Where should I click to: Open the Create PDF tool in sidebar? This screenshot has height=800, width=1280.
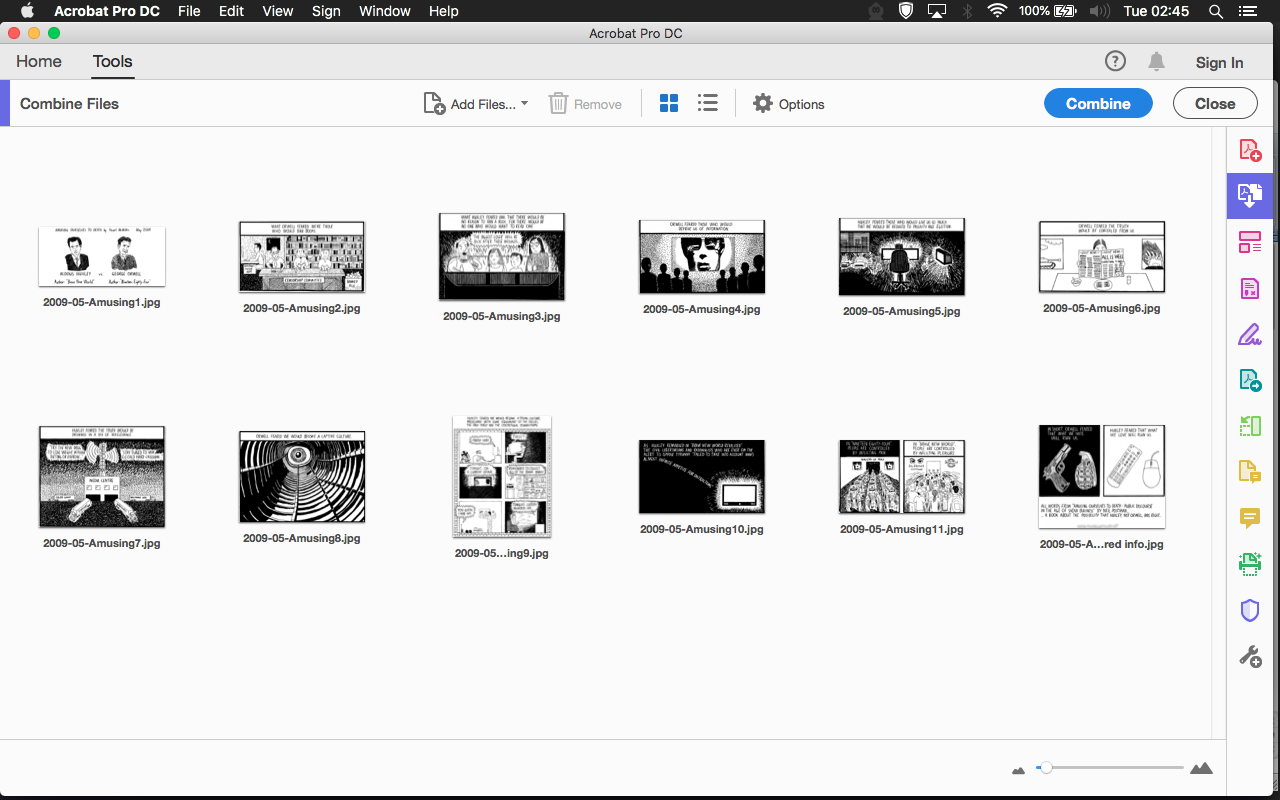tap(1250, 151)
